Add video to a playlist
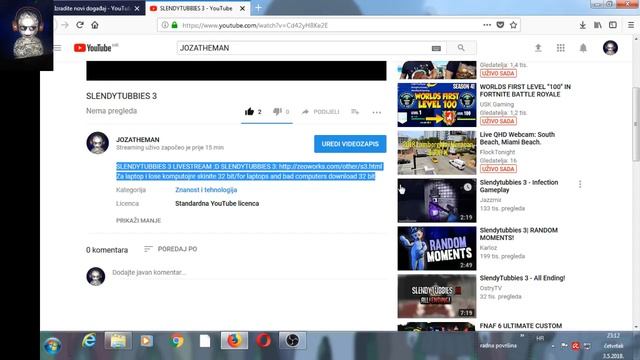The height and width of the screenshot is (360, 640). pyautogui.click(x=355, y=111)
